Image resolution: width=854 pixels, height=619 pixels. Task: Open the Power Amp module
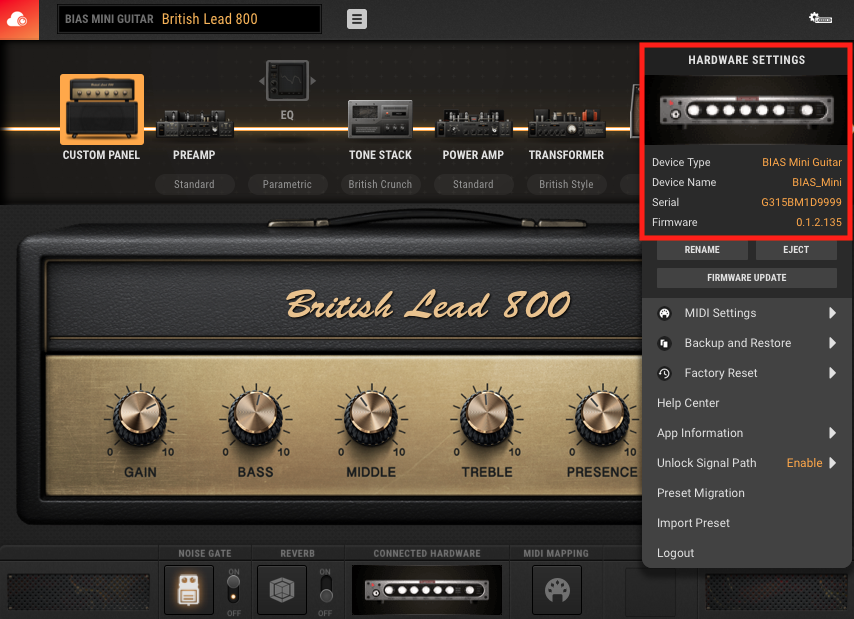point(473,124)
